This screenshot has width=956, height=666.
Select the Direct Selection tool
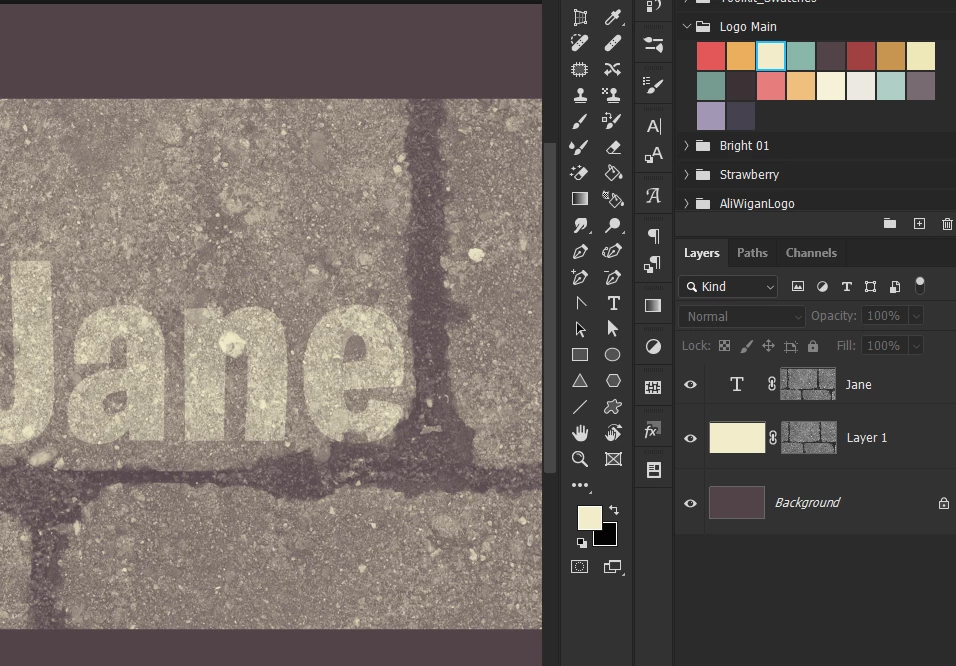613,329
